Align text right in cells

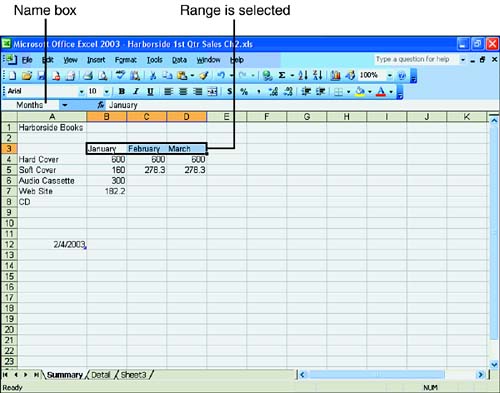coord(198,91)
